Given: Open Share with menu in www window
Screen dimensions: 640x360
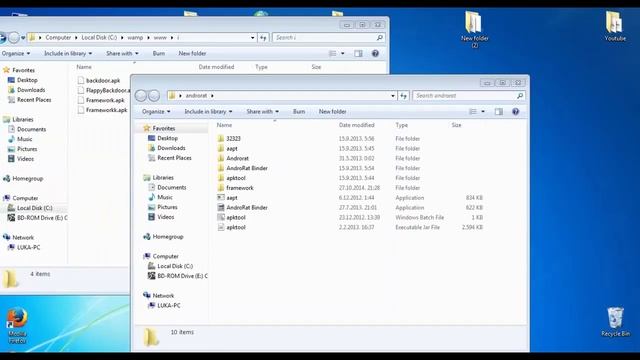Looking at the screenshot, I should 122,53.
